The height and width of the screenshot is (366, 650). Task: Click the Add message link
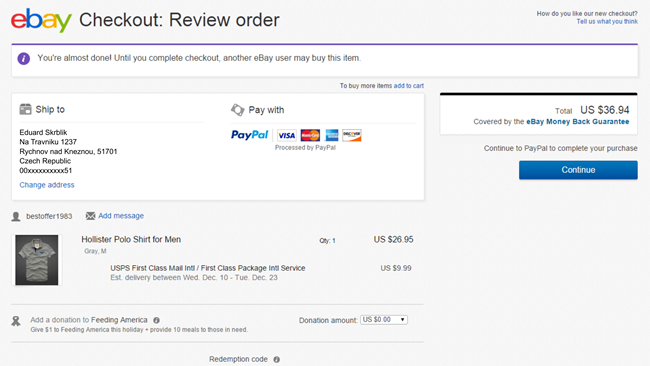tap(121, 216)
